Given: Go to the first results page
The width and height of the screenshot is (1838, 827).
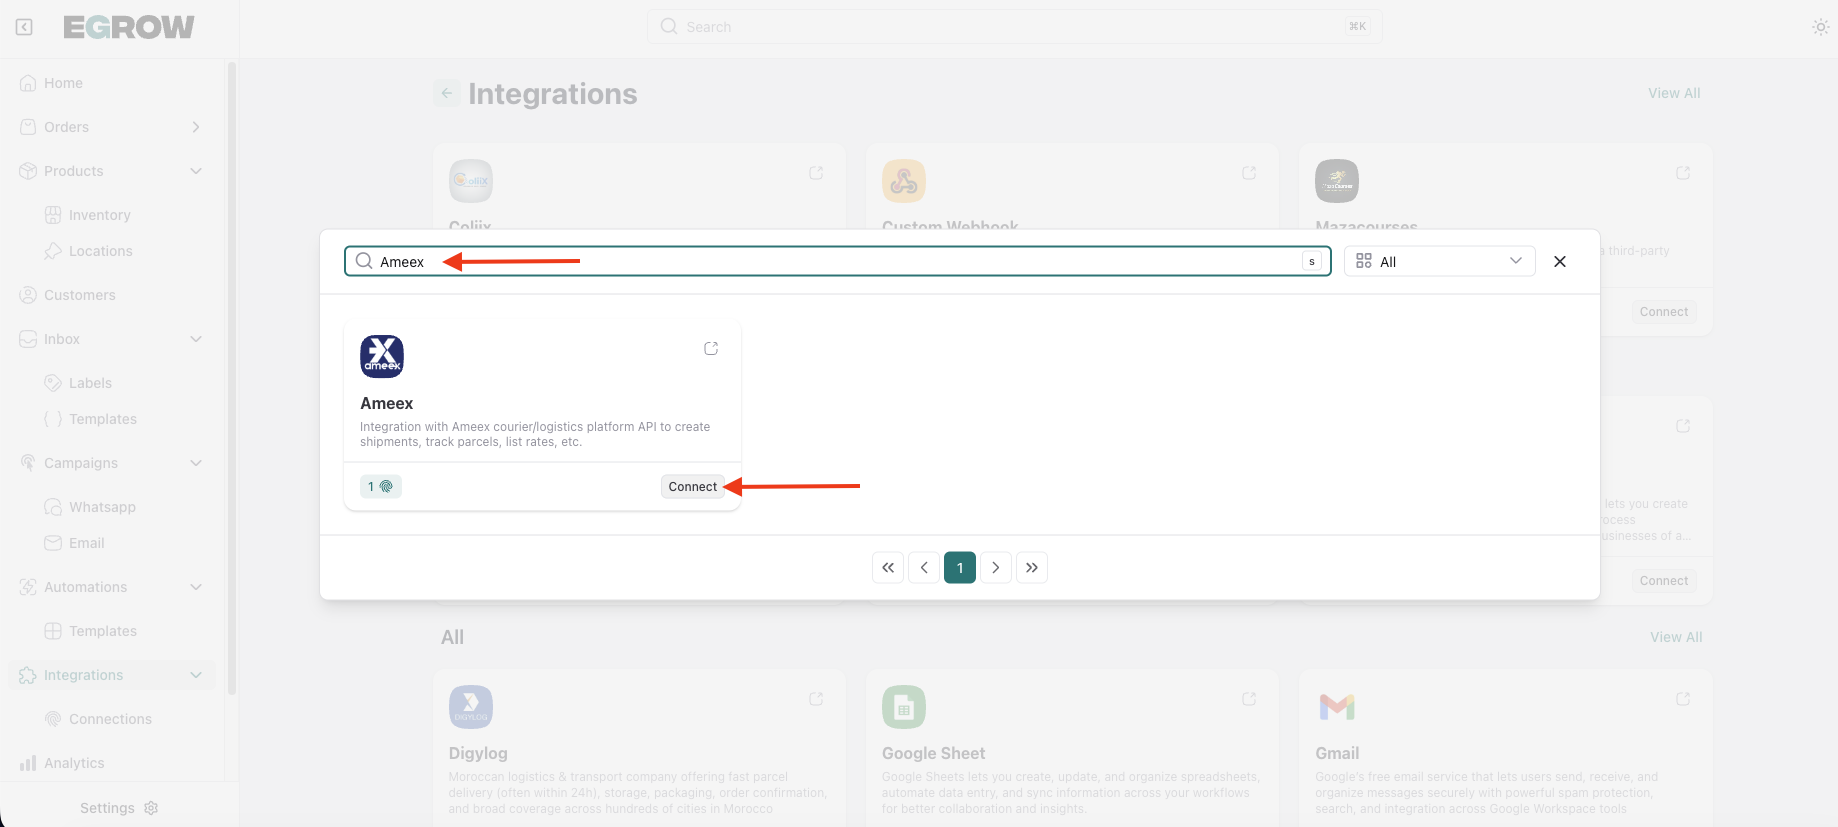Looking at the screenshot, I should pyautogui.click(x=888, y=567).
